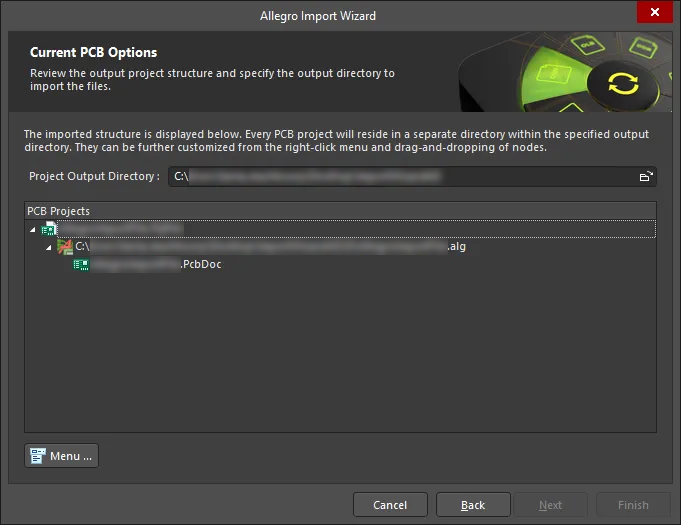Browse for the project output directory folder icon
The width and height of the screenshot is (681, 525).
click(646, 176)
